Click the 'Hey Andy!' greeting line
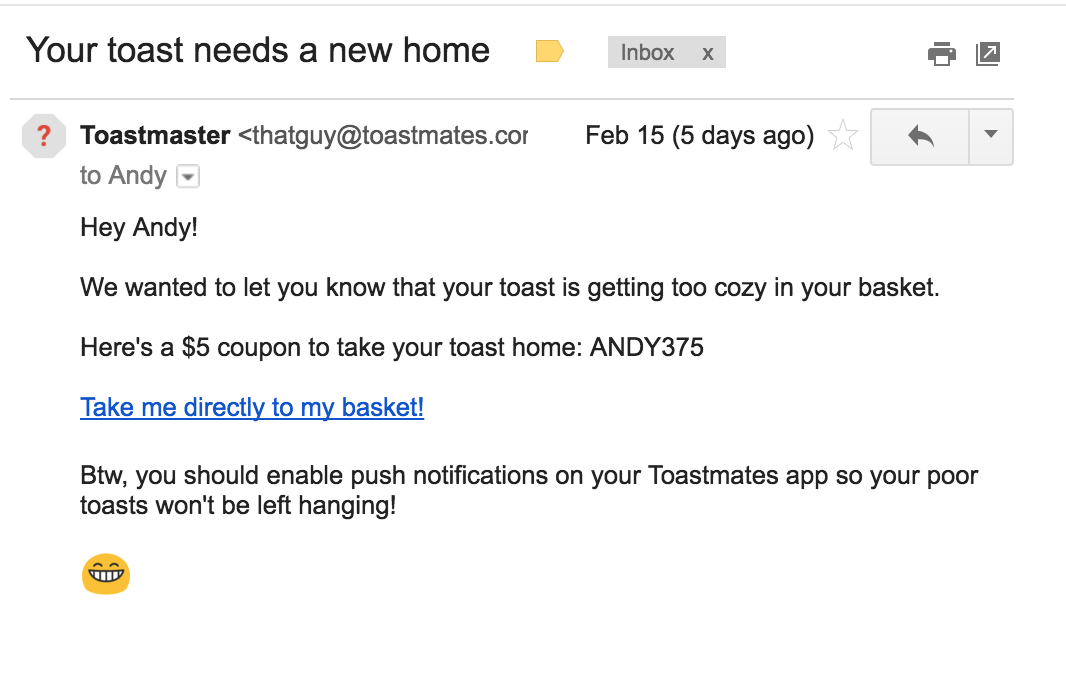This screenshot has height=674, width=1066. pyautogui.click(x=138, y=228)
